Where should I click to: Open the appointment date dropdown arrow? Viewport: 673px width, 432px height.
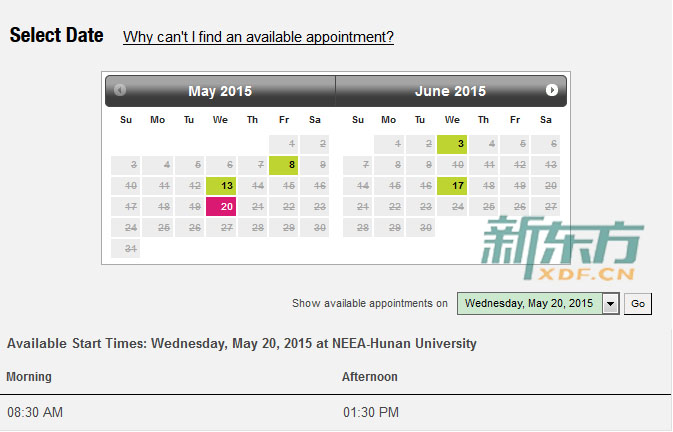610,304
